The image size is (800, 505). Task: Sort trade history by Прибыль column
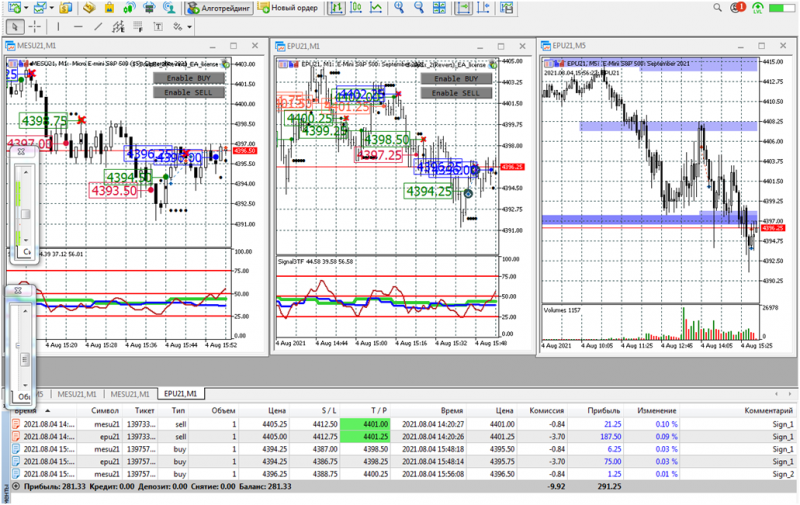pos(604,410)
